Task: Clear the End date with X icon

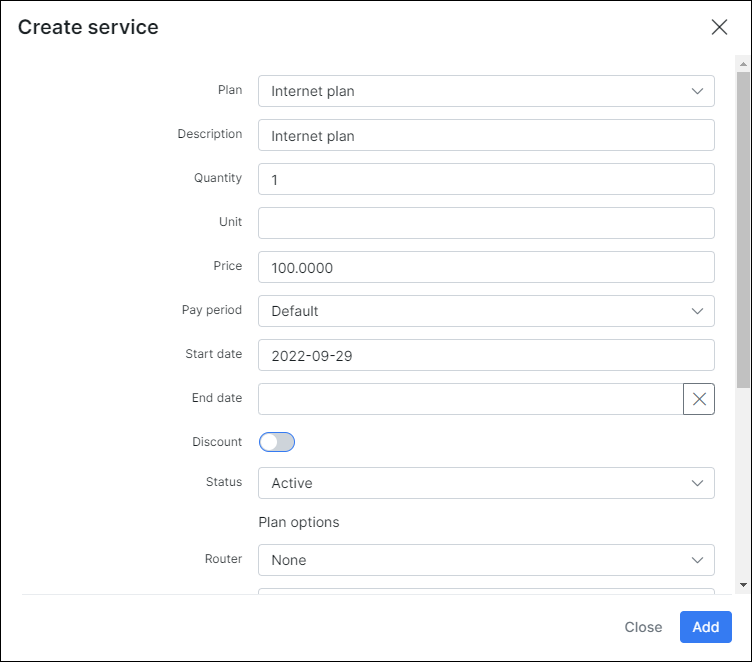Action: (x=699, y=399)
